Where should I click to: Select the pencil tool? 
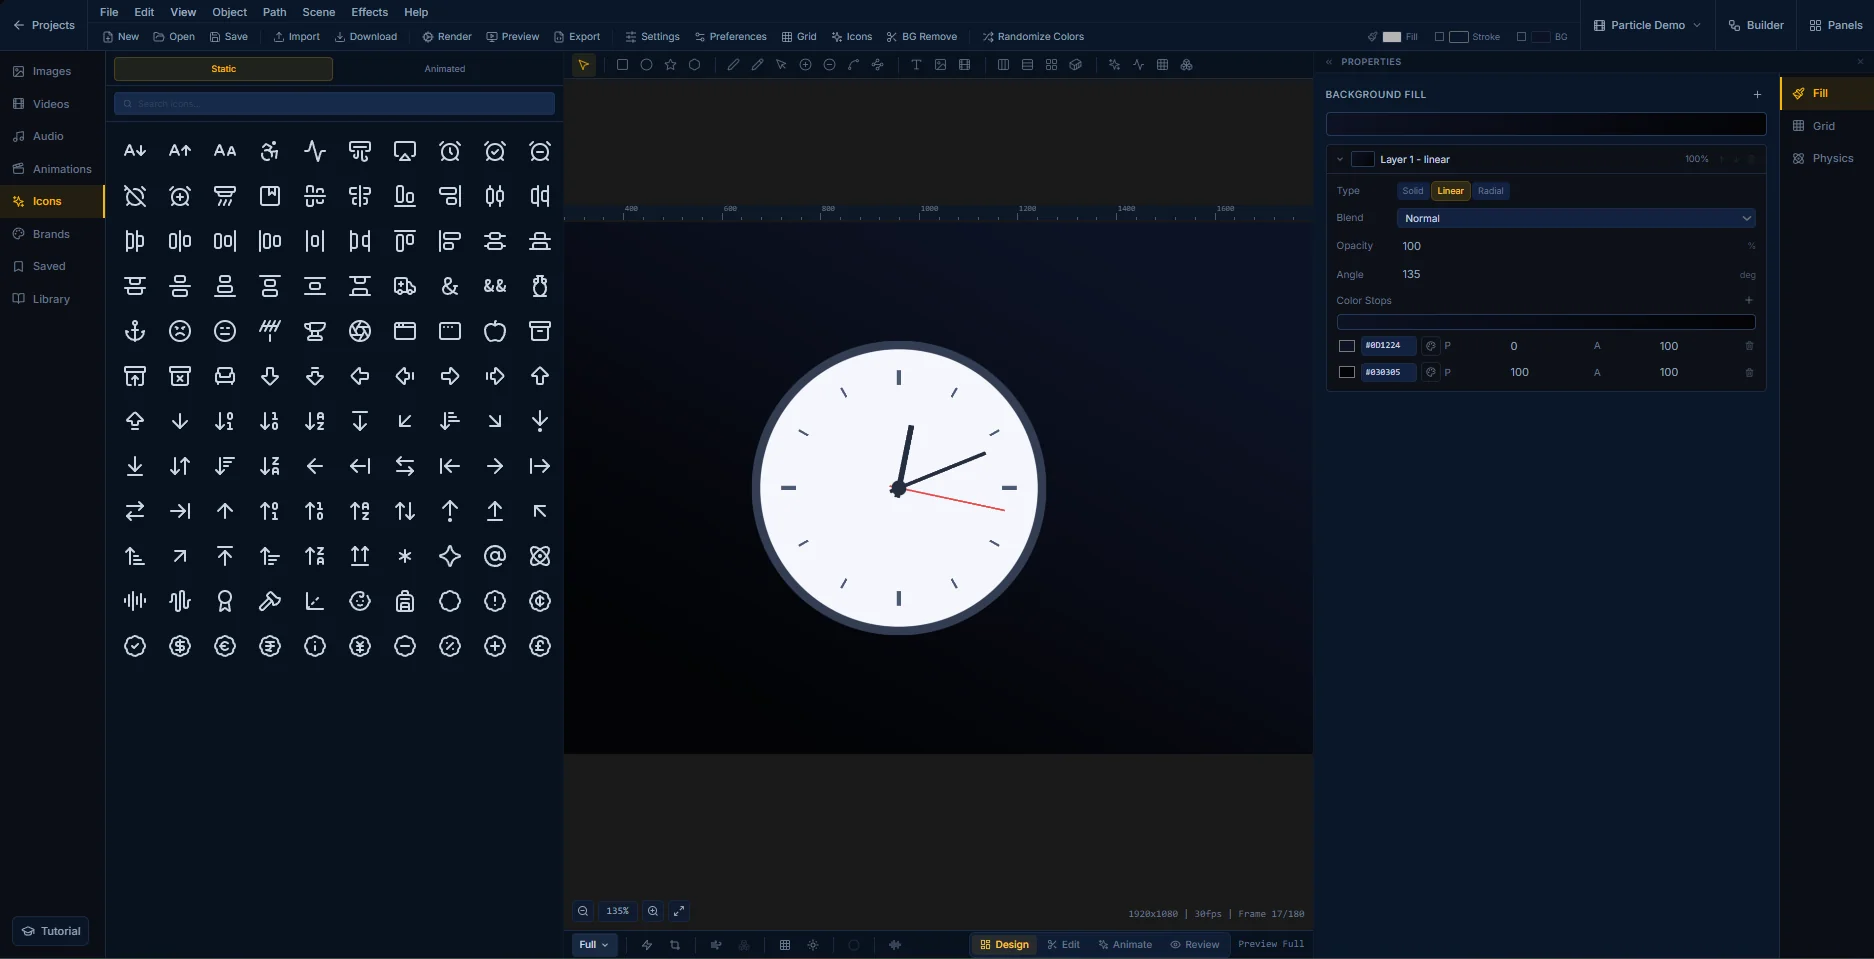[757, 65]
